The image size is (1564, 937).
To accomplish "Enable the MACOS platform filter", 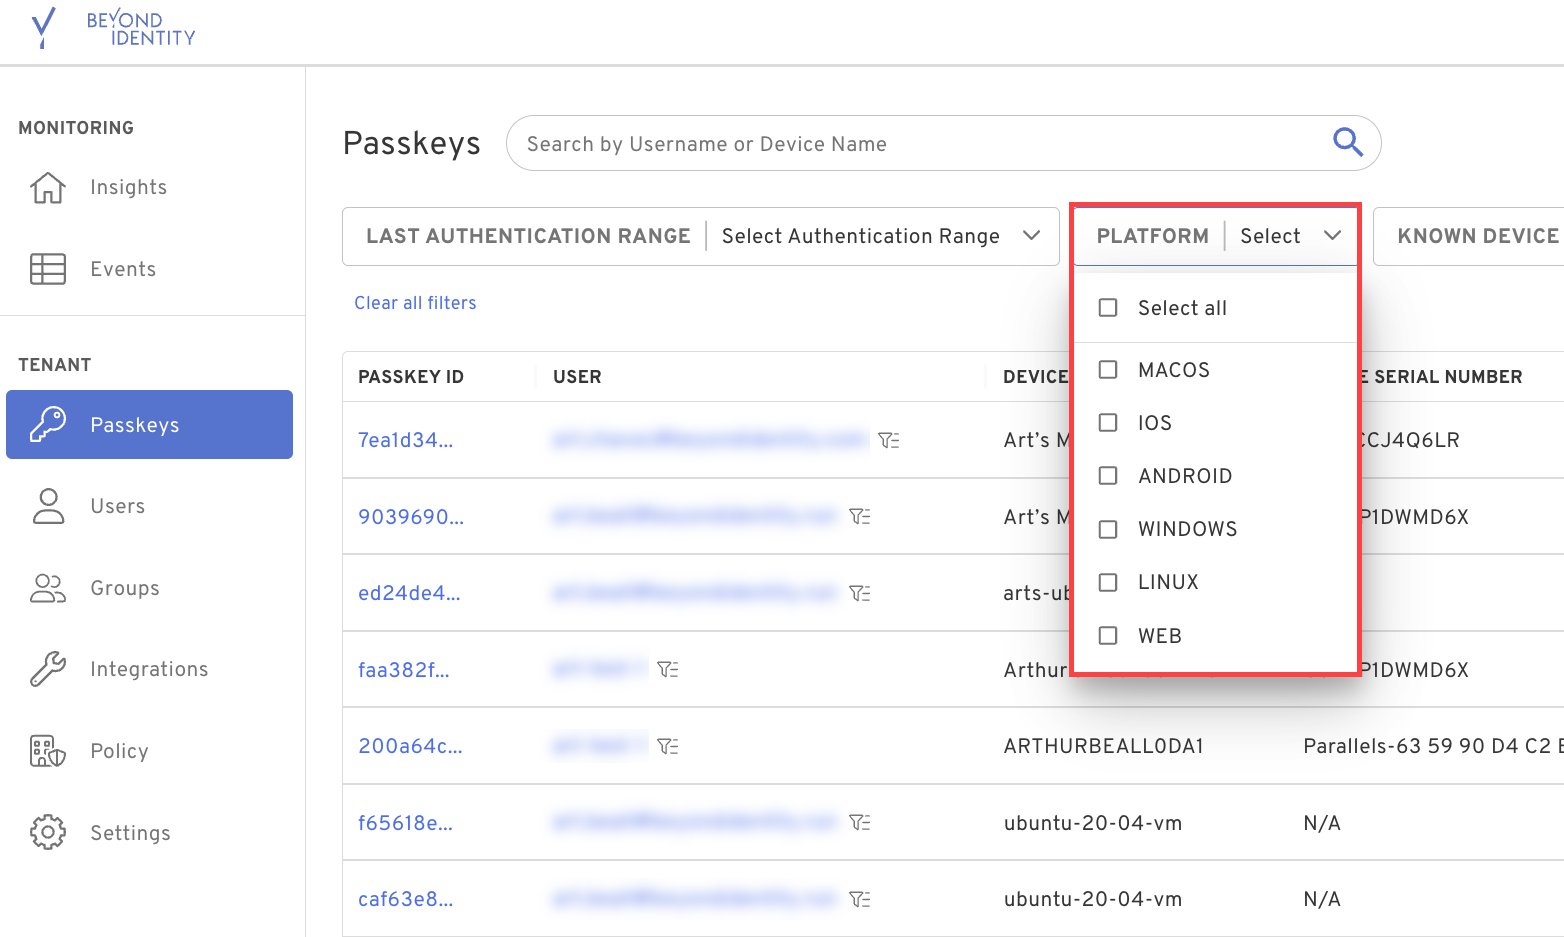I will (1107, 369).
